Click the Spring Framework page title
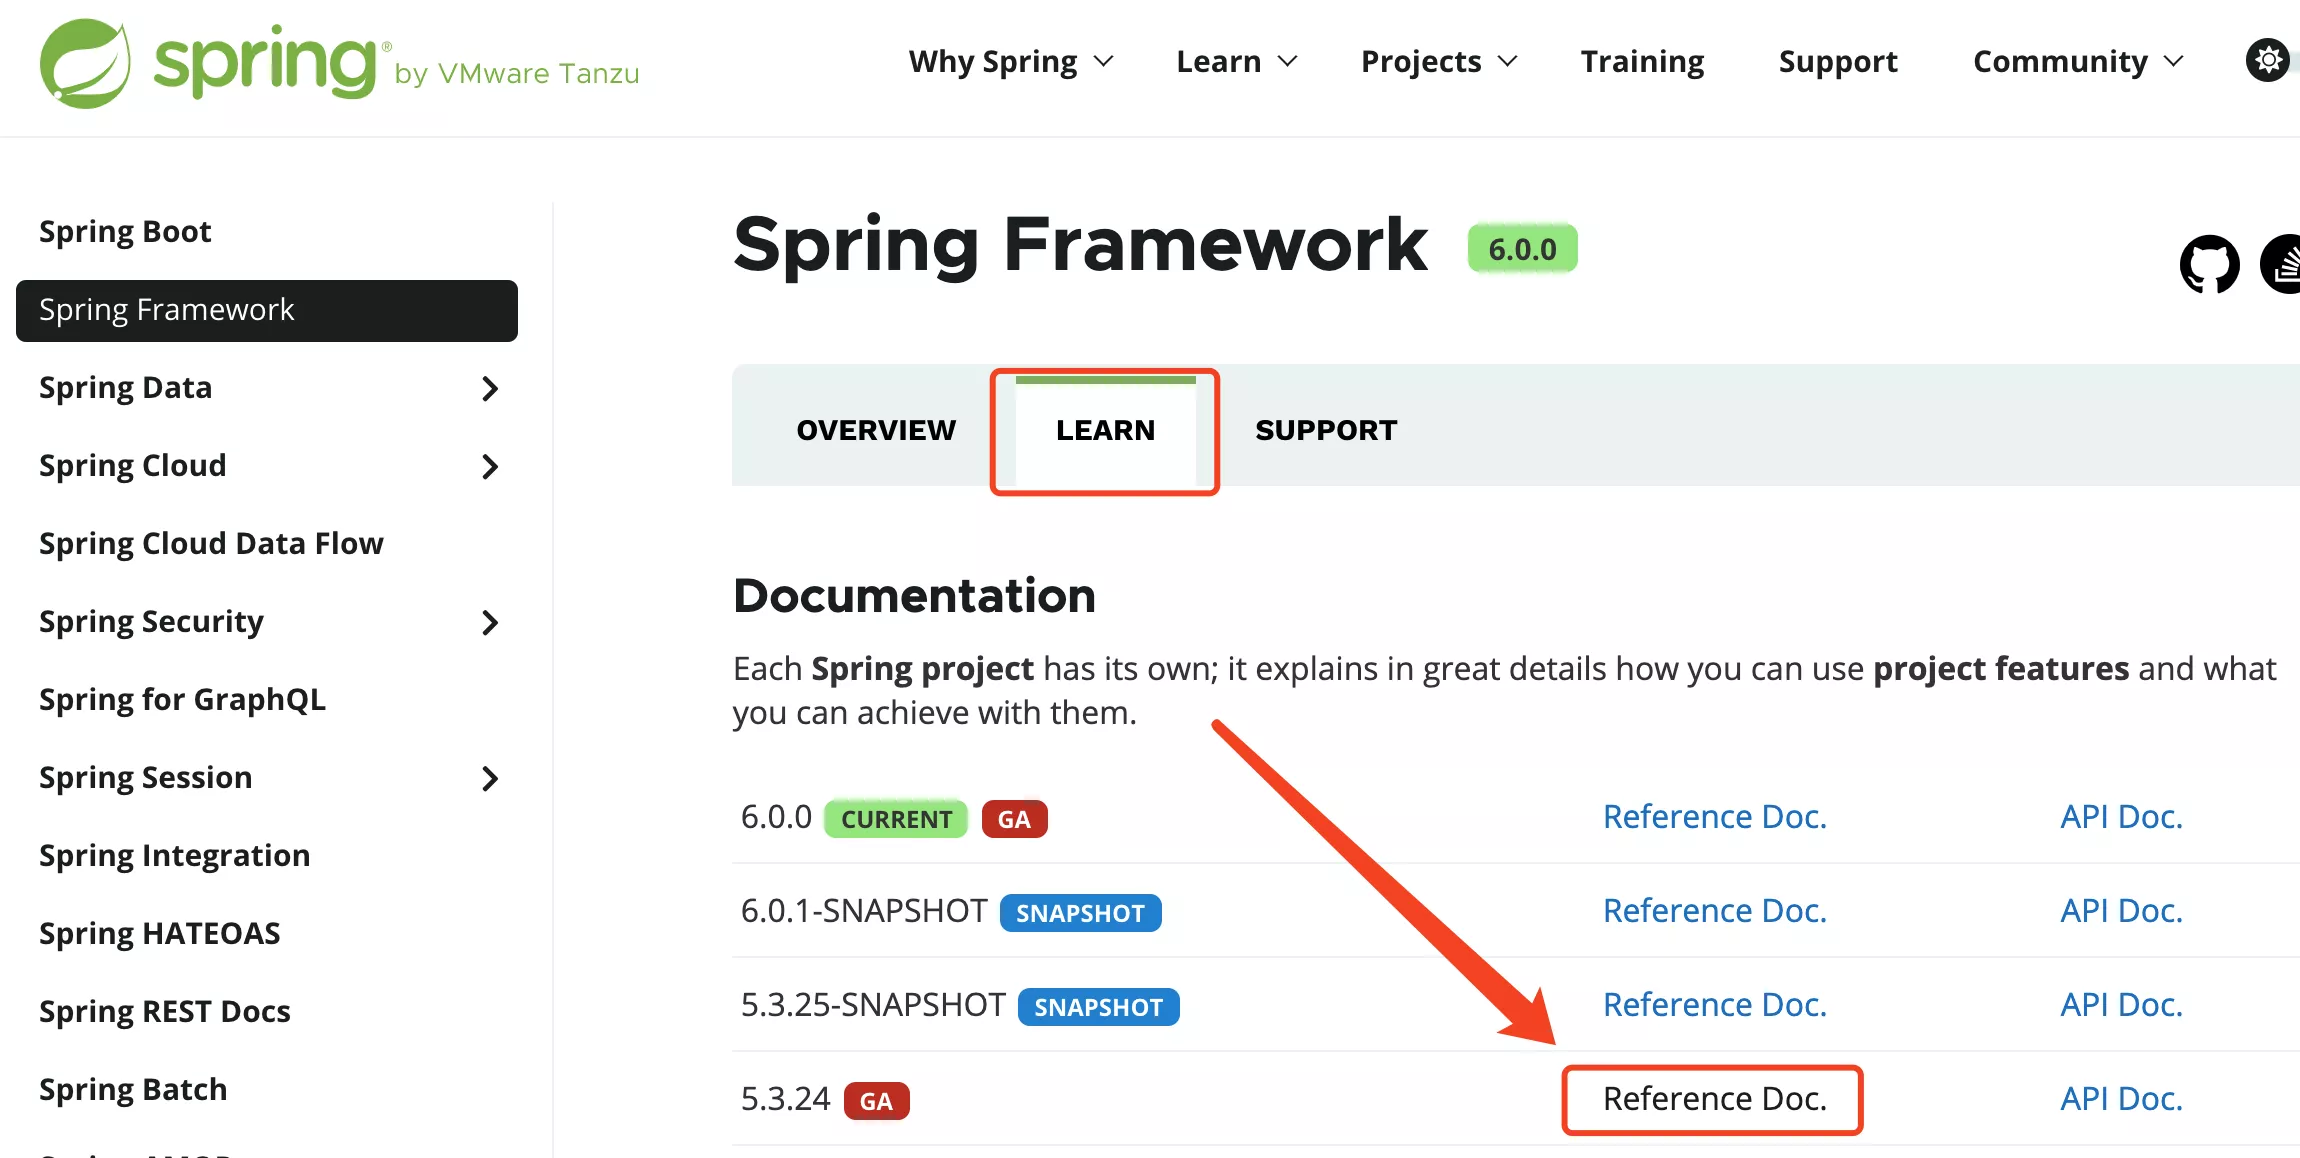2300x1158 pixels. point(1080,245)
